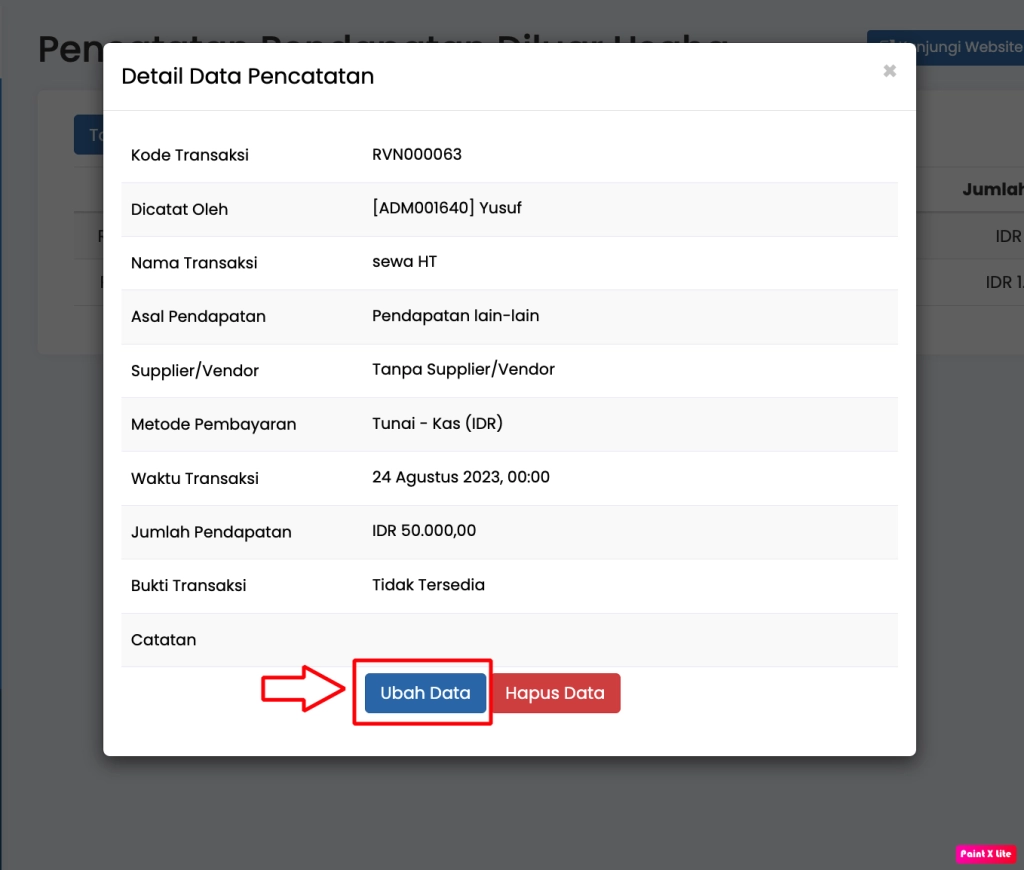Select the 'sewa HT' transaction name
1024x870 pixels.
point(404,262)
